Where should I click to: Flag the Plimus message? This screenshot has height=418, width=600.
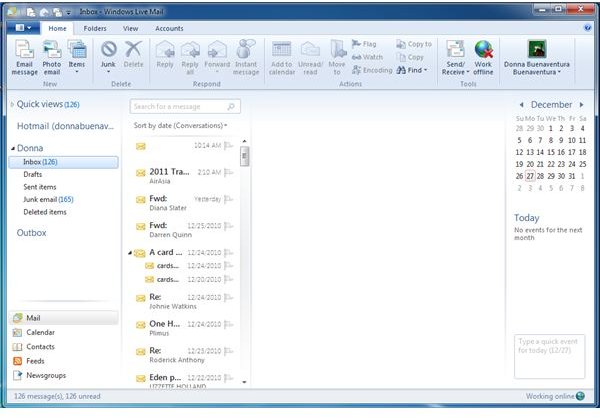click(x=228, y=324)
